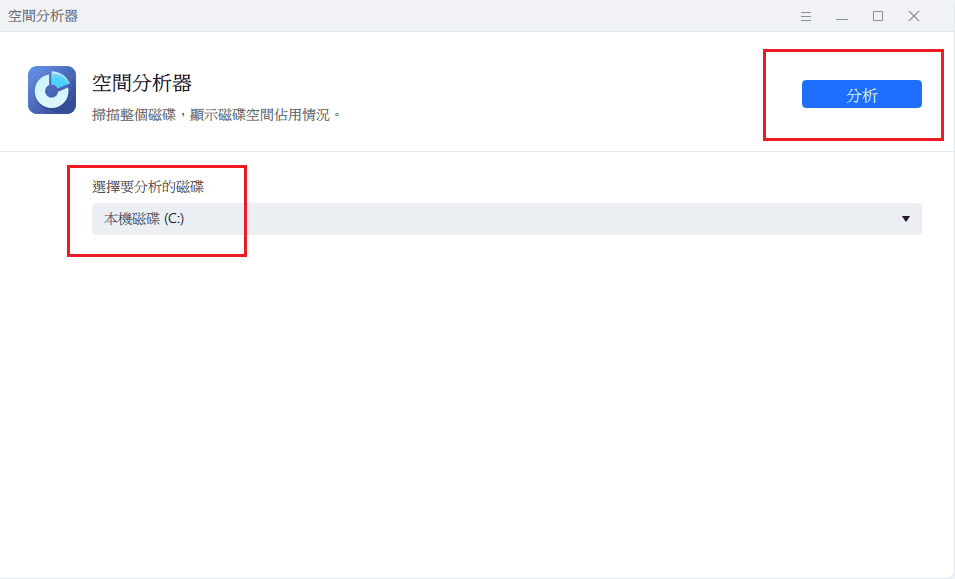Select the 本機磁碟 (C:) text in the combo box
Image resolution: width=955 pixels, height=579 pixels.
coord(144,219)
